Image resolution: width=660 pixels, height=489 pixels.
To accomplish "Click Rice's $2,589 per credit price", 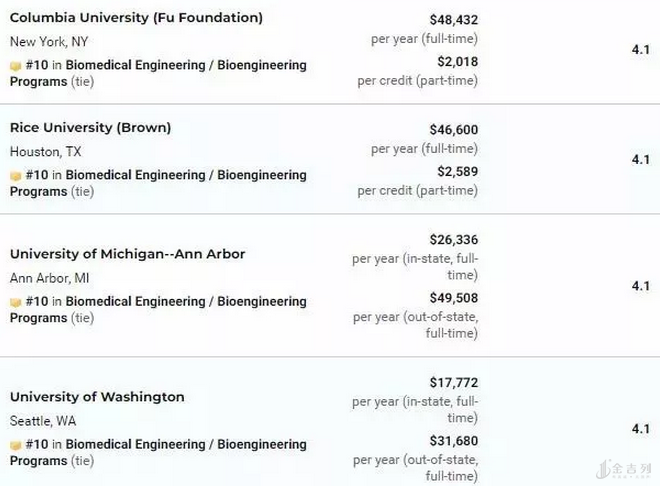I will coord(457,172).
